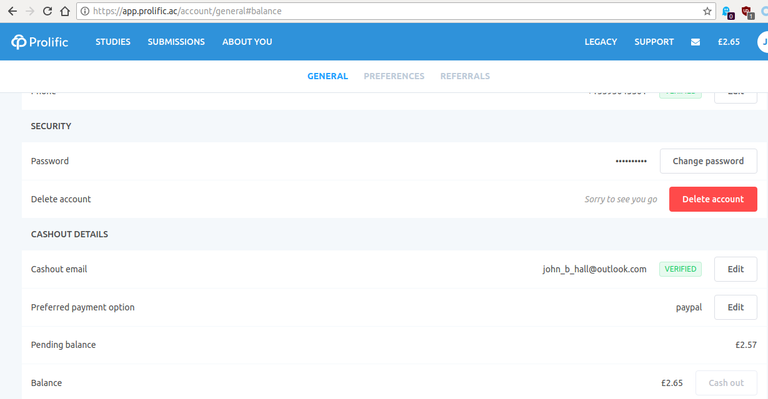Click the paypal payment option value

pos(689,307)
